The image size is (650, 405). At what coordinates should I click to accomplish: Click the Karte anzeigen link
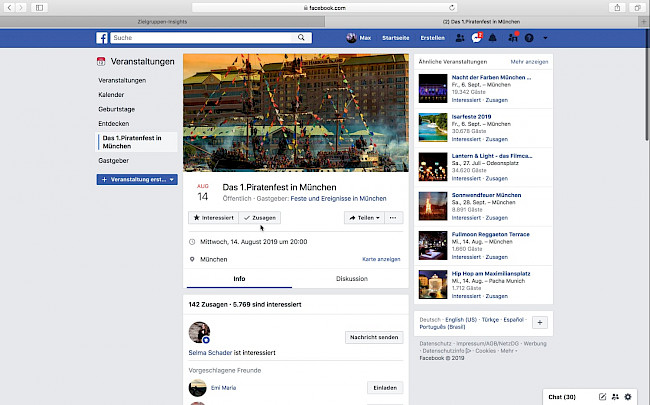coord(381,259)
